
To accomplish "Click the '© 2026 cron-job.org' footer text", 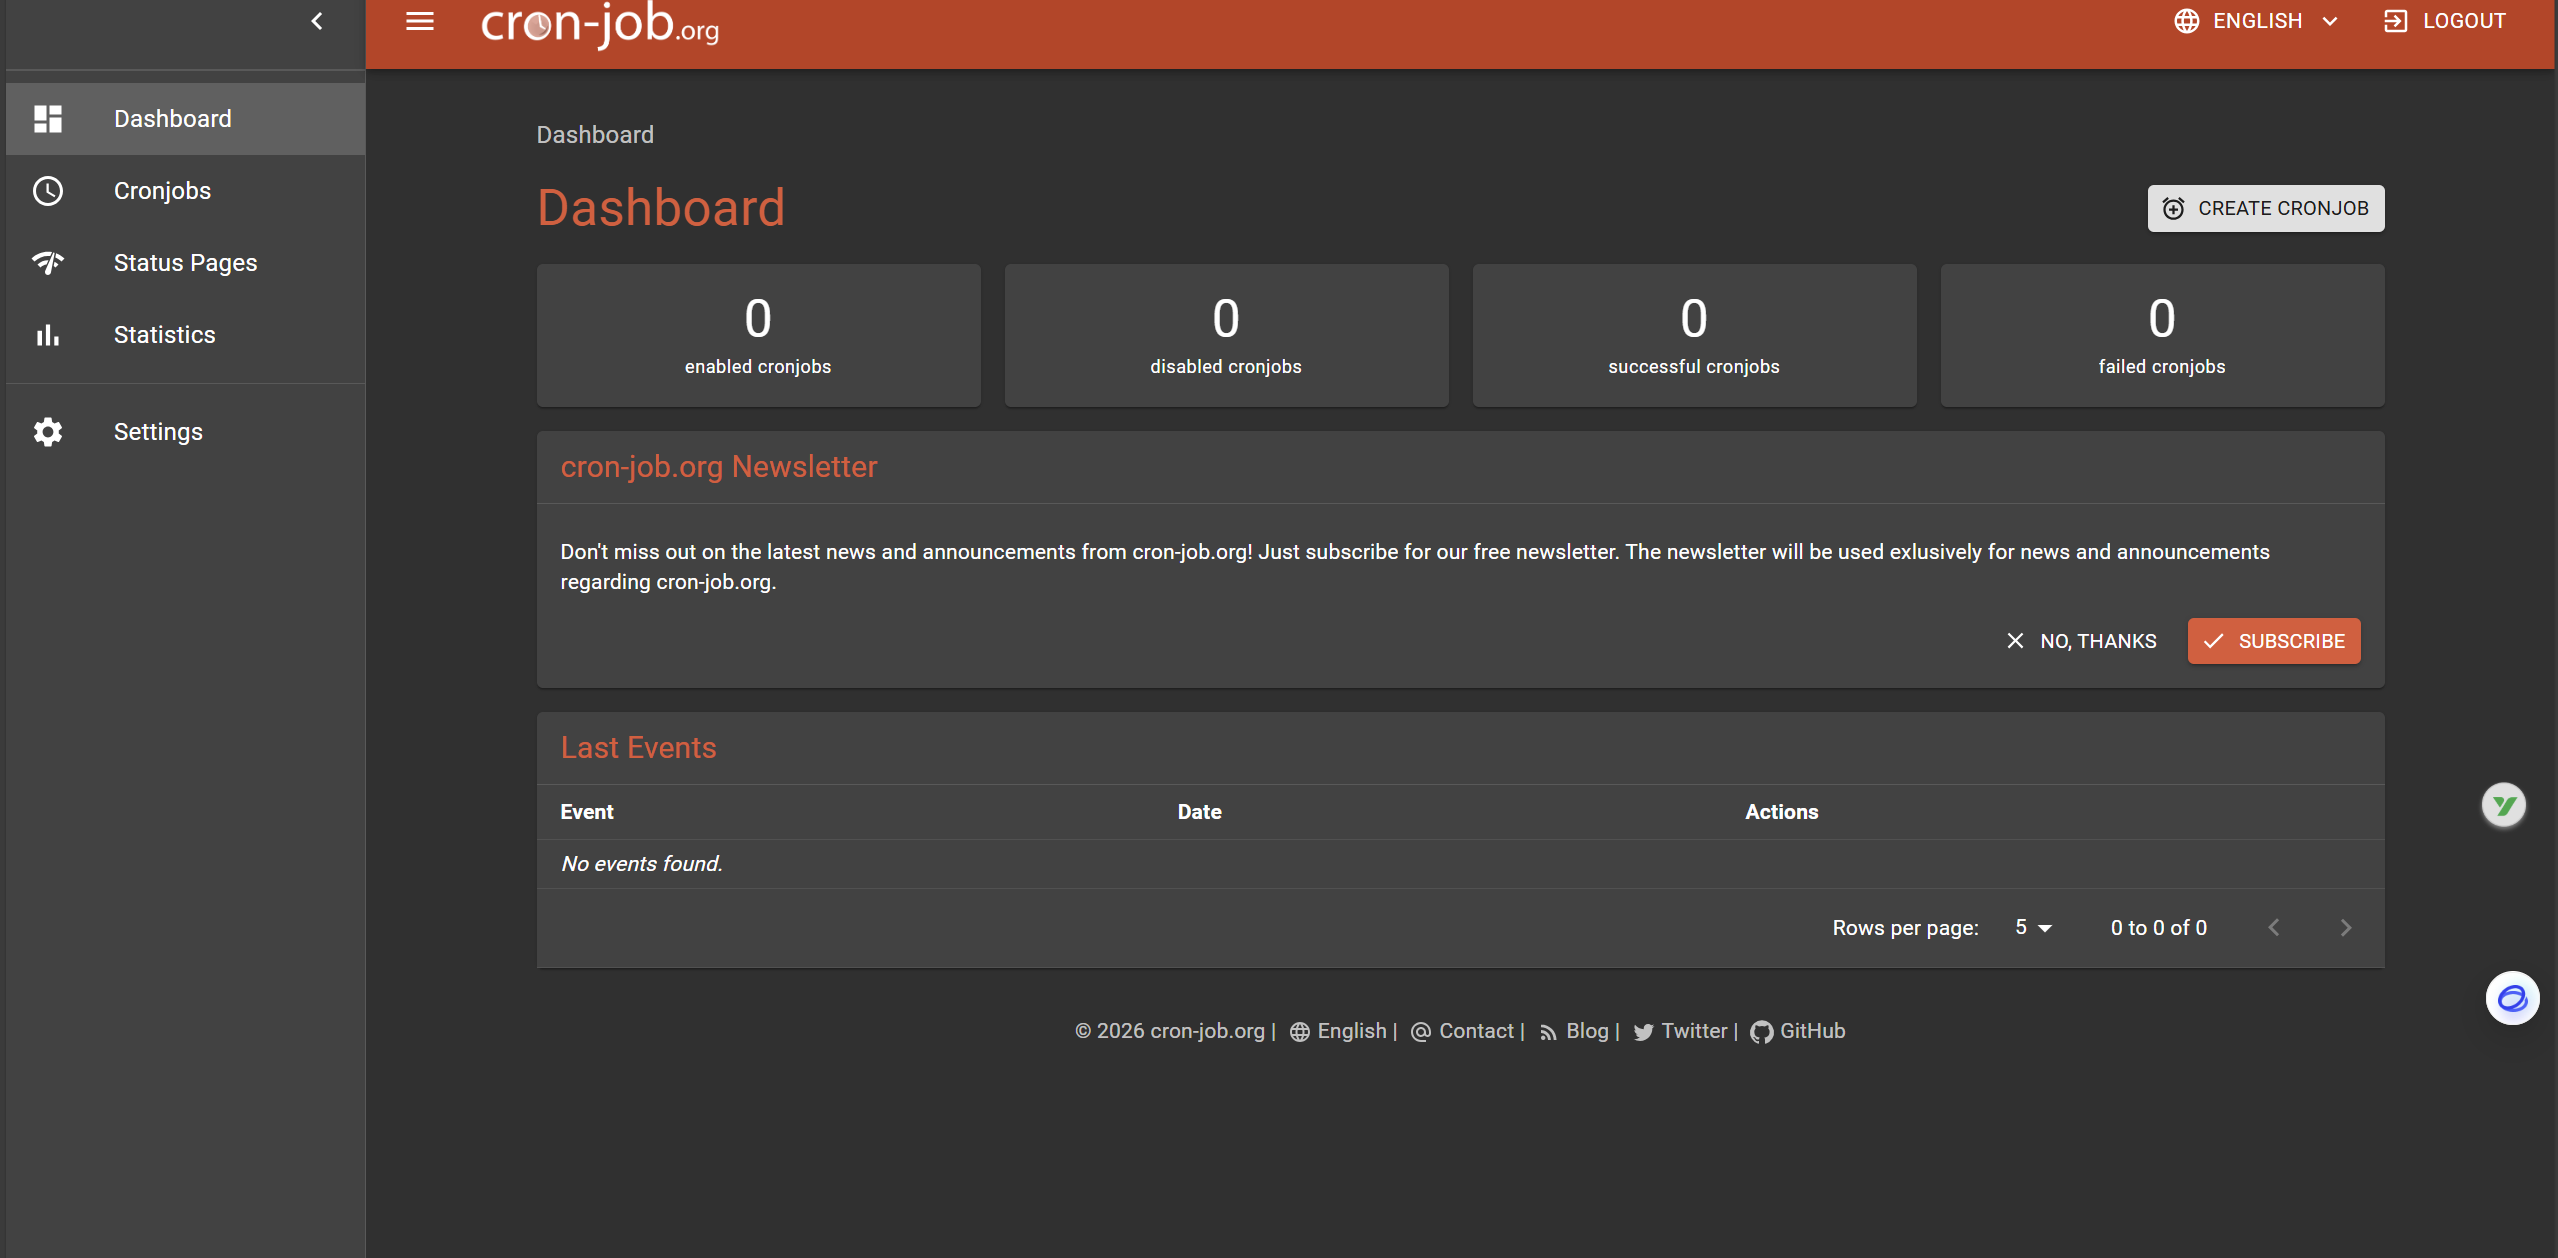I will coord(1170,1031).
